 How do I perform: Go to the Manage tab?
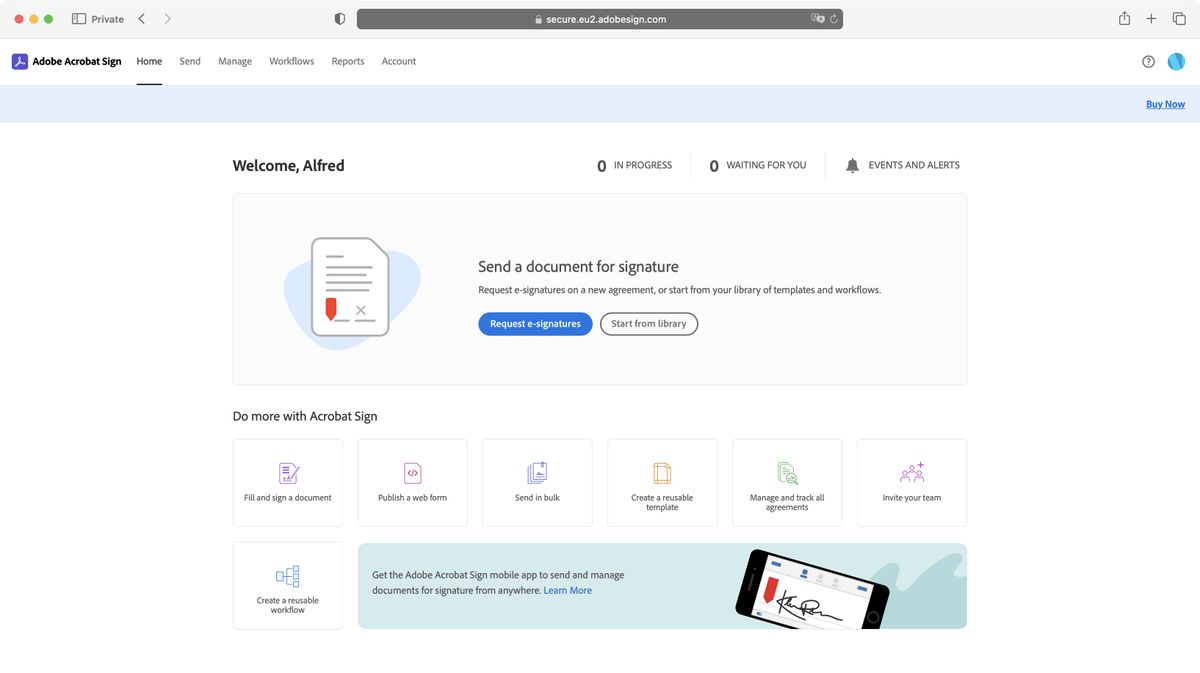235,61
